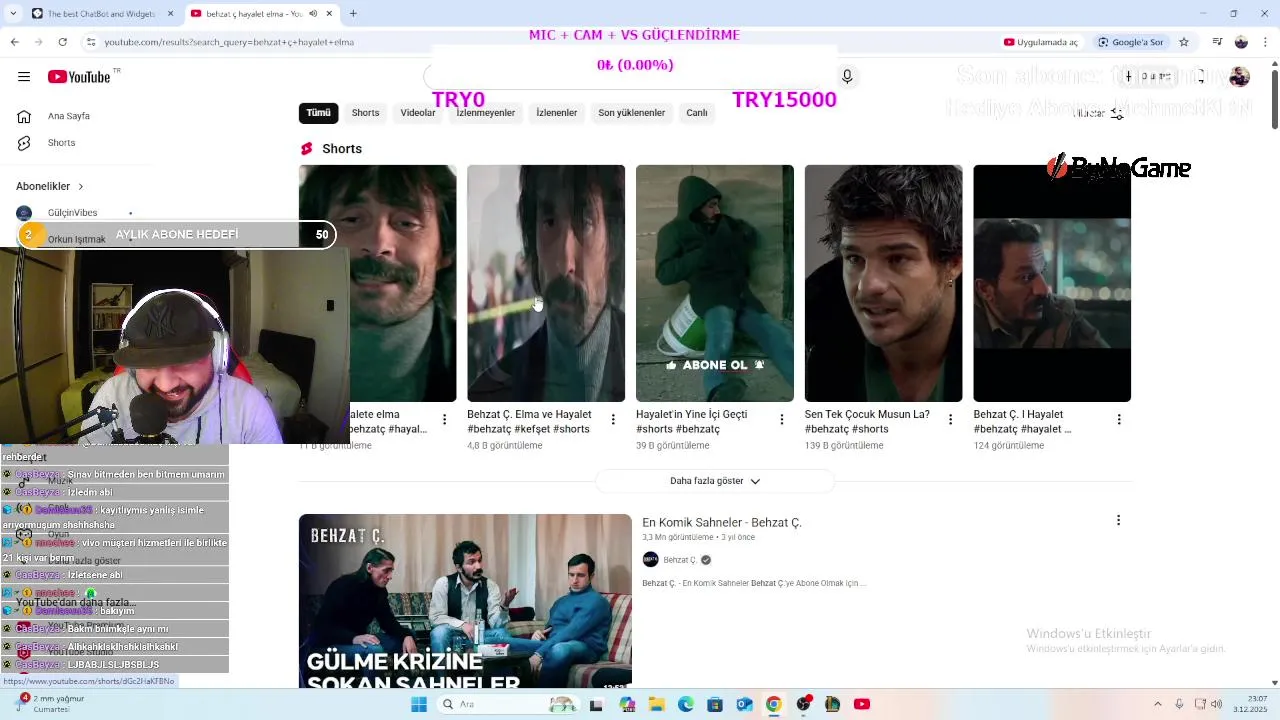Select the Tümü filter chip

coord(318,113)
